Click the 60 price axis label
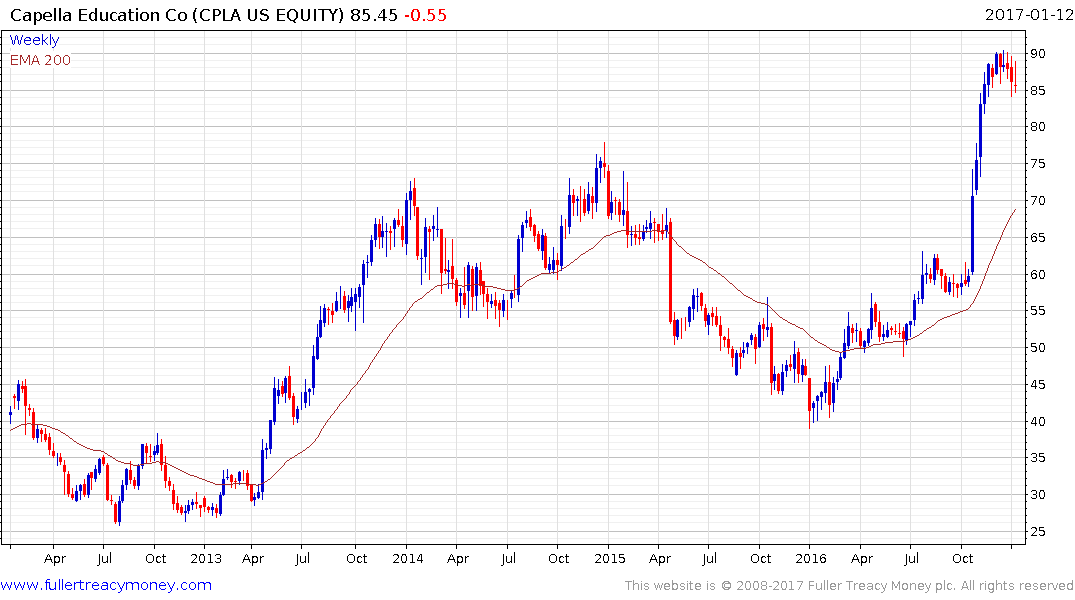 1037,274
